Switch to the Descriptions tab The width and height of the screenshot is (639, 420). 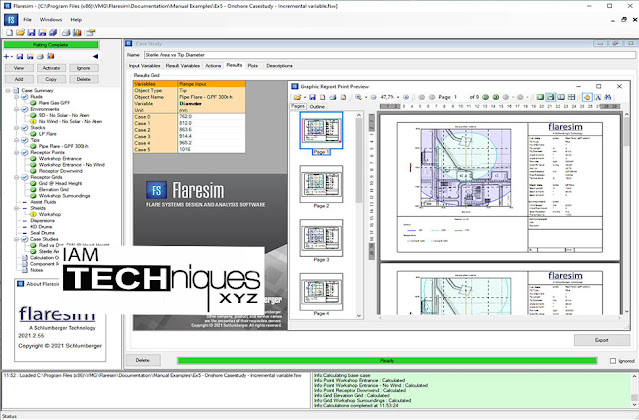tap(280, 66)
